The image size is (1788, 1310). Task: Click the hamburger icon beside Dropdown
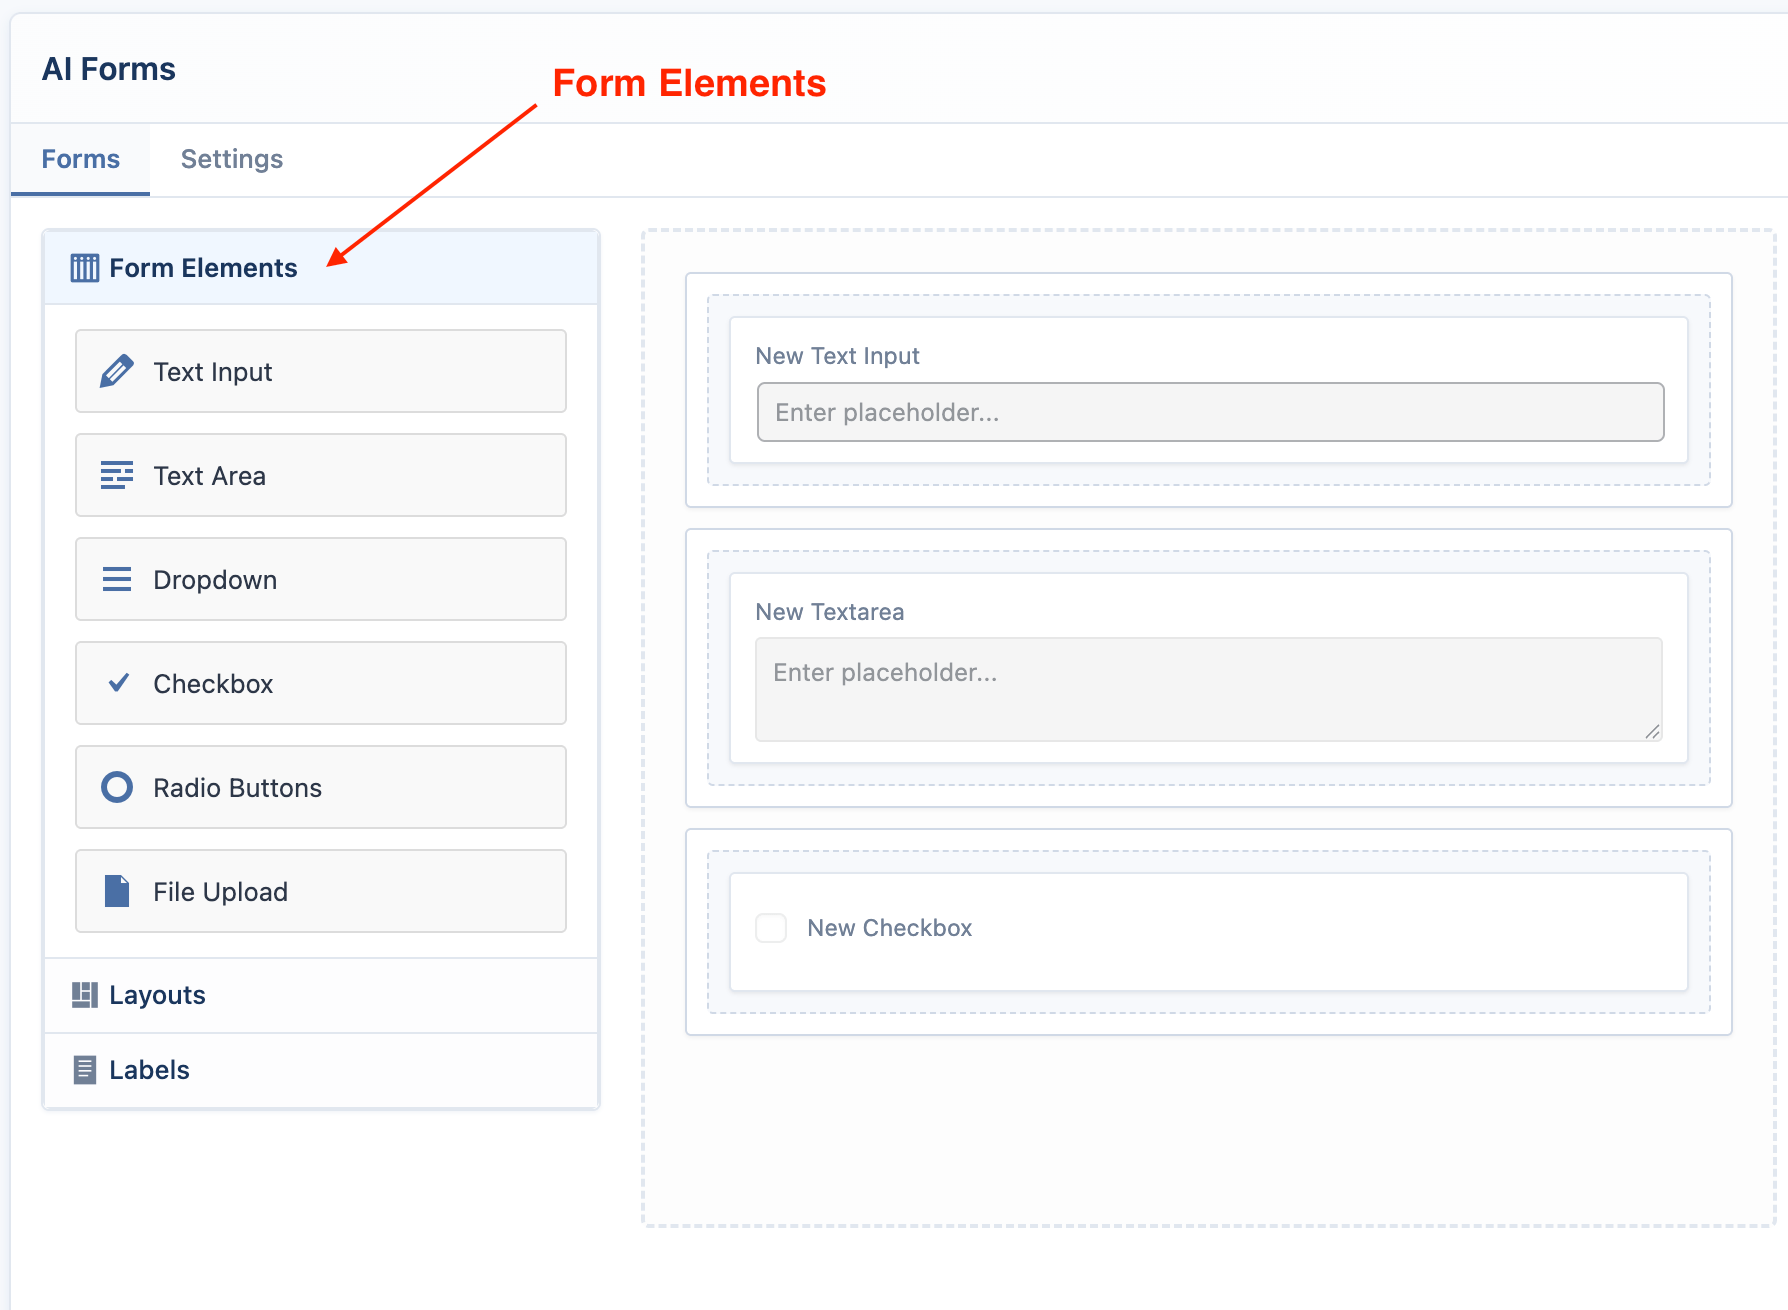click(x=117, y=579)
